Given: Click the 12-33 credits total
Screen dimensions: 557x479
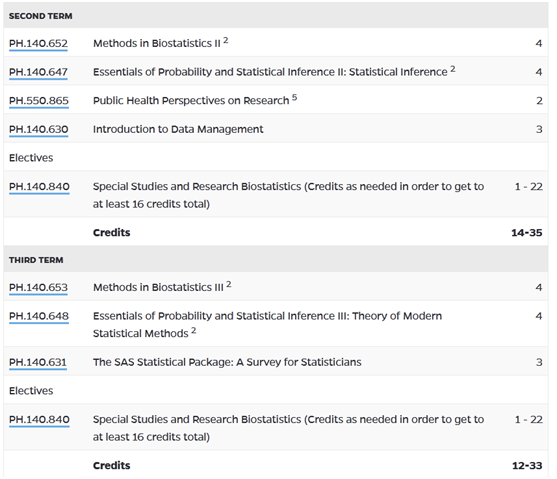Looking at the screenshot, I should pyautogui.click(x=527, y=465).
